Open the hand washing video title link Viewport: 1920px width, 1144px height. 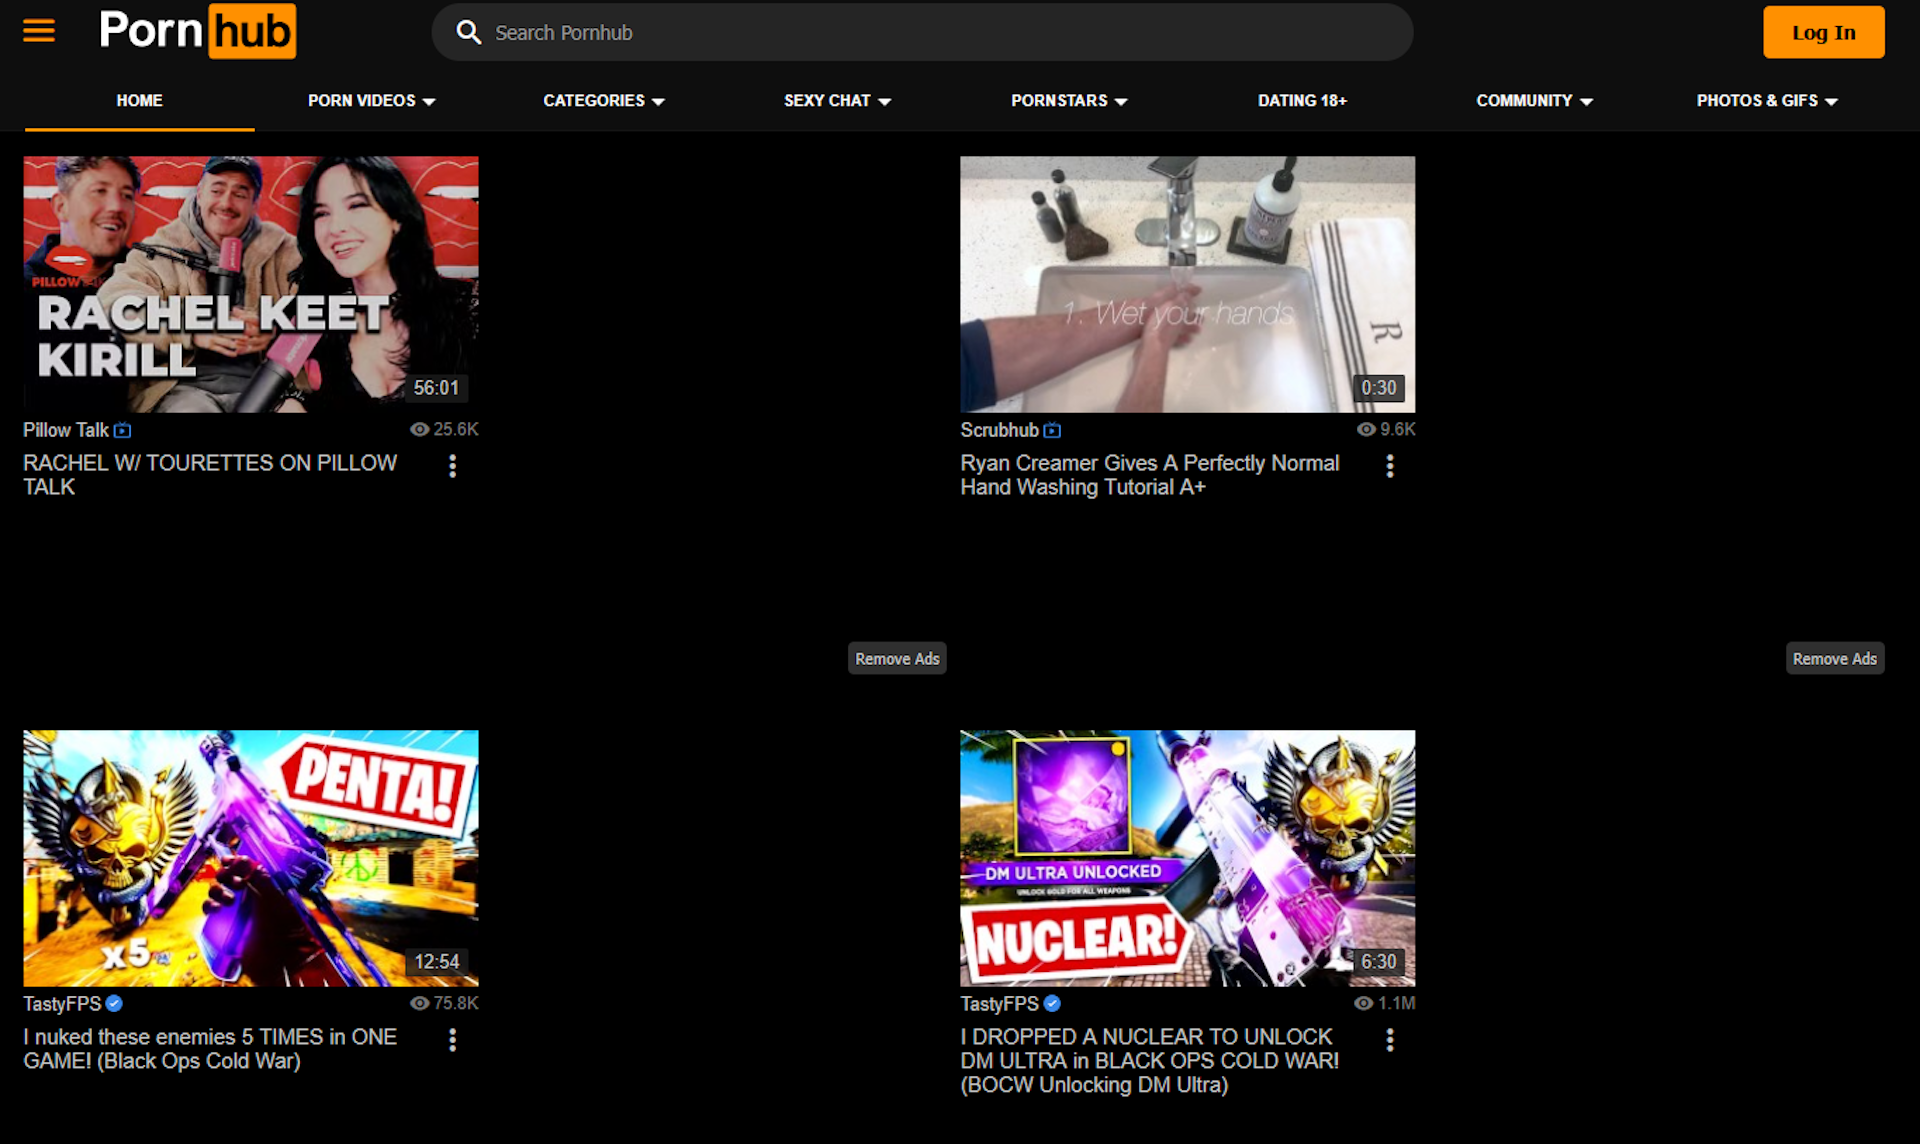coord(1149,475)
